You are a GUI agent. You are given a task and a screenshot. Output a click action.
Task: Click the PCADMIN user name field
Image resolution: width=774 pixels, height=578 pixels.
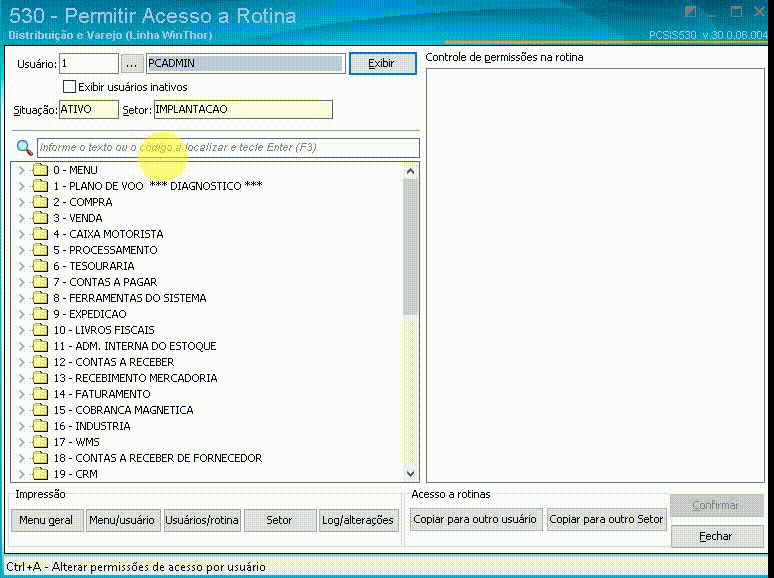pos(245,64)
